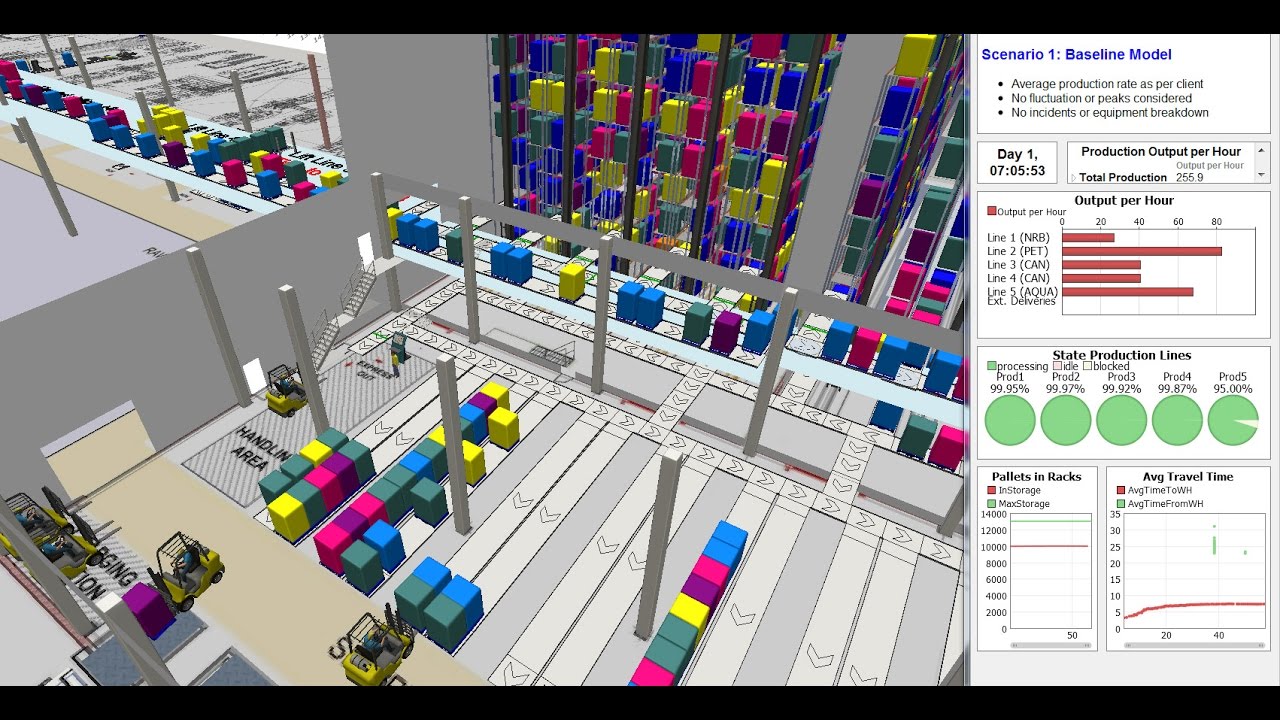
Task: Click the 'Avg Travel Time' chart title
Action: click(x=1188, y=477)
